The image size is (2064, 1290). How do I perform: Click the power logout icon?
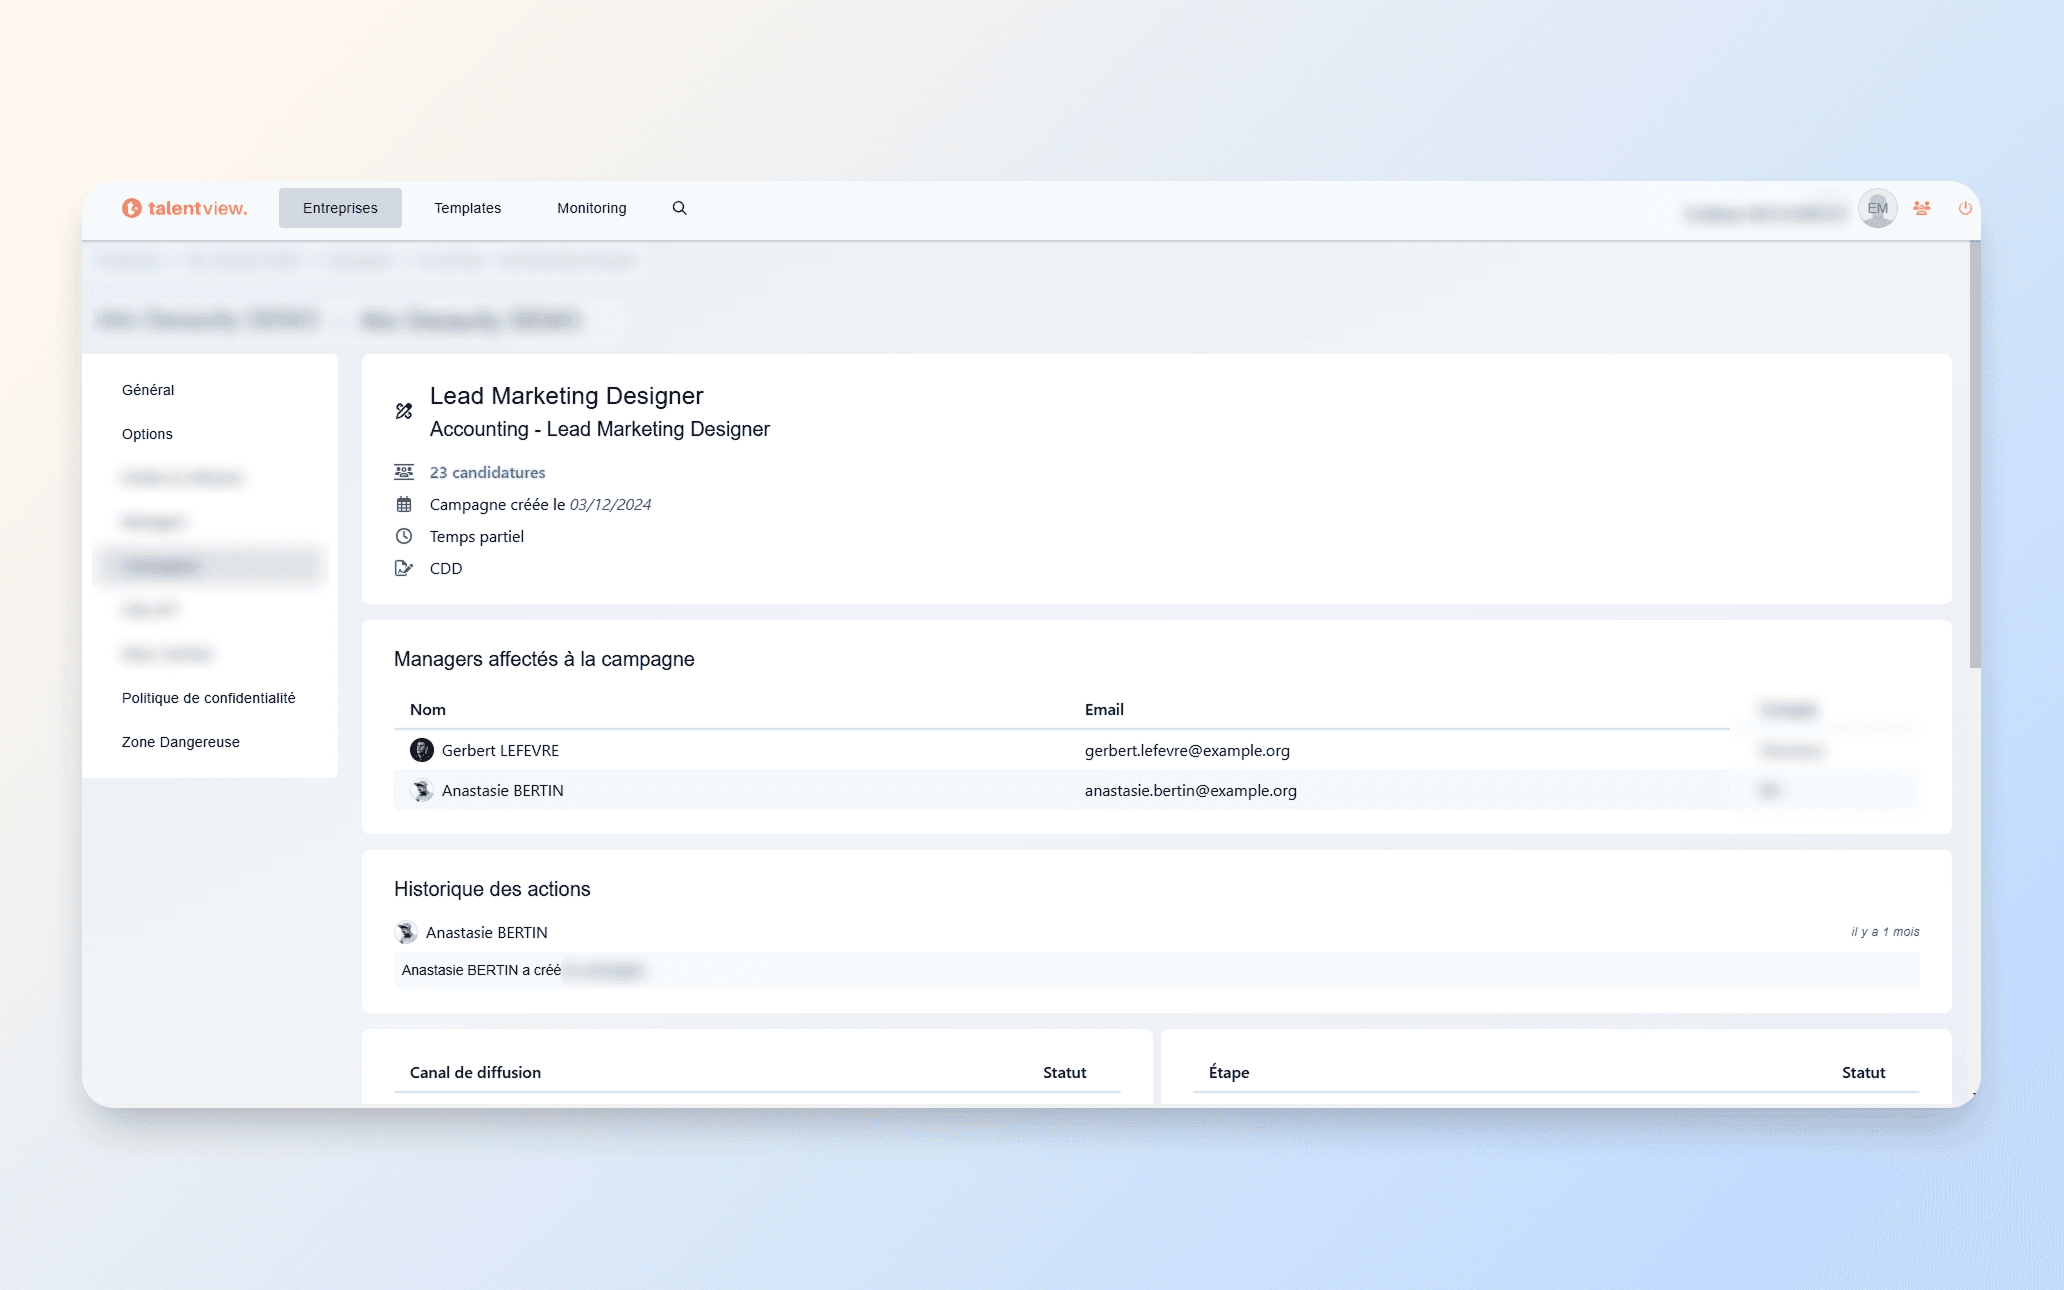coord(1964,208)
